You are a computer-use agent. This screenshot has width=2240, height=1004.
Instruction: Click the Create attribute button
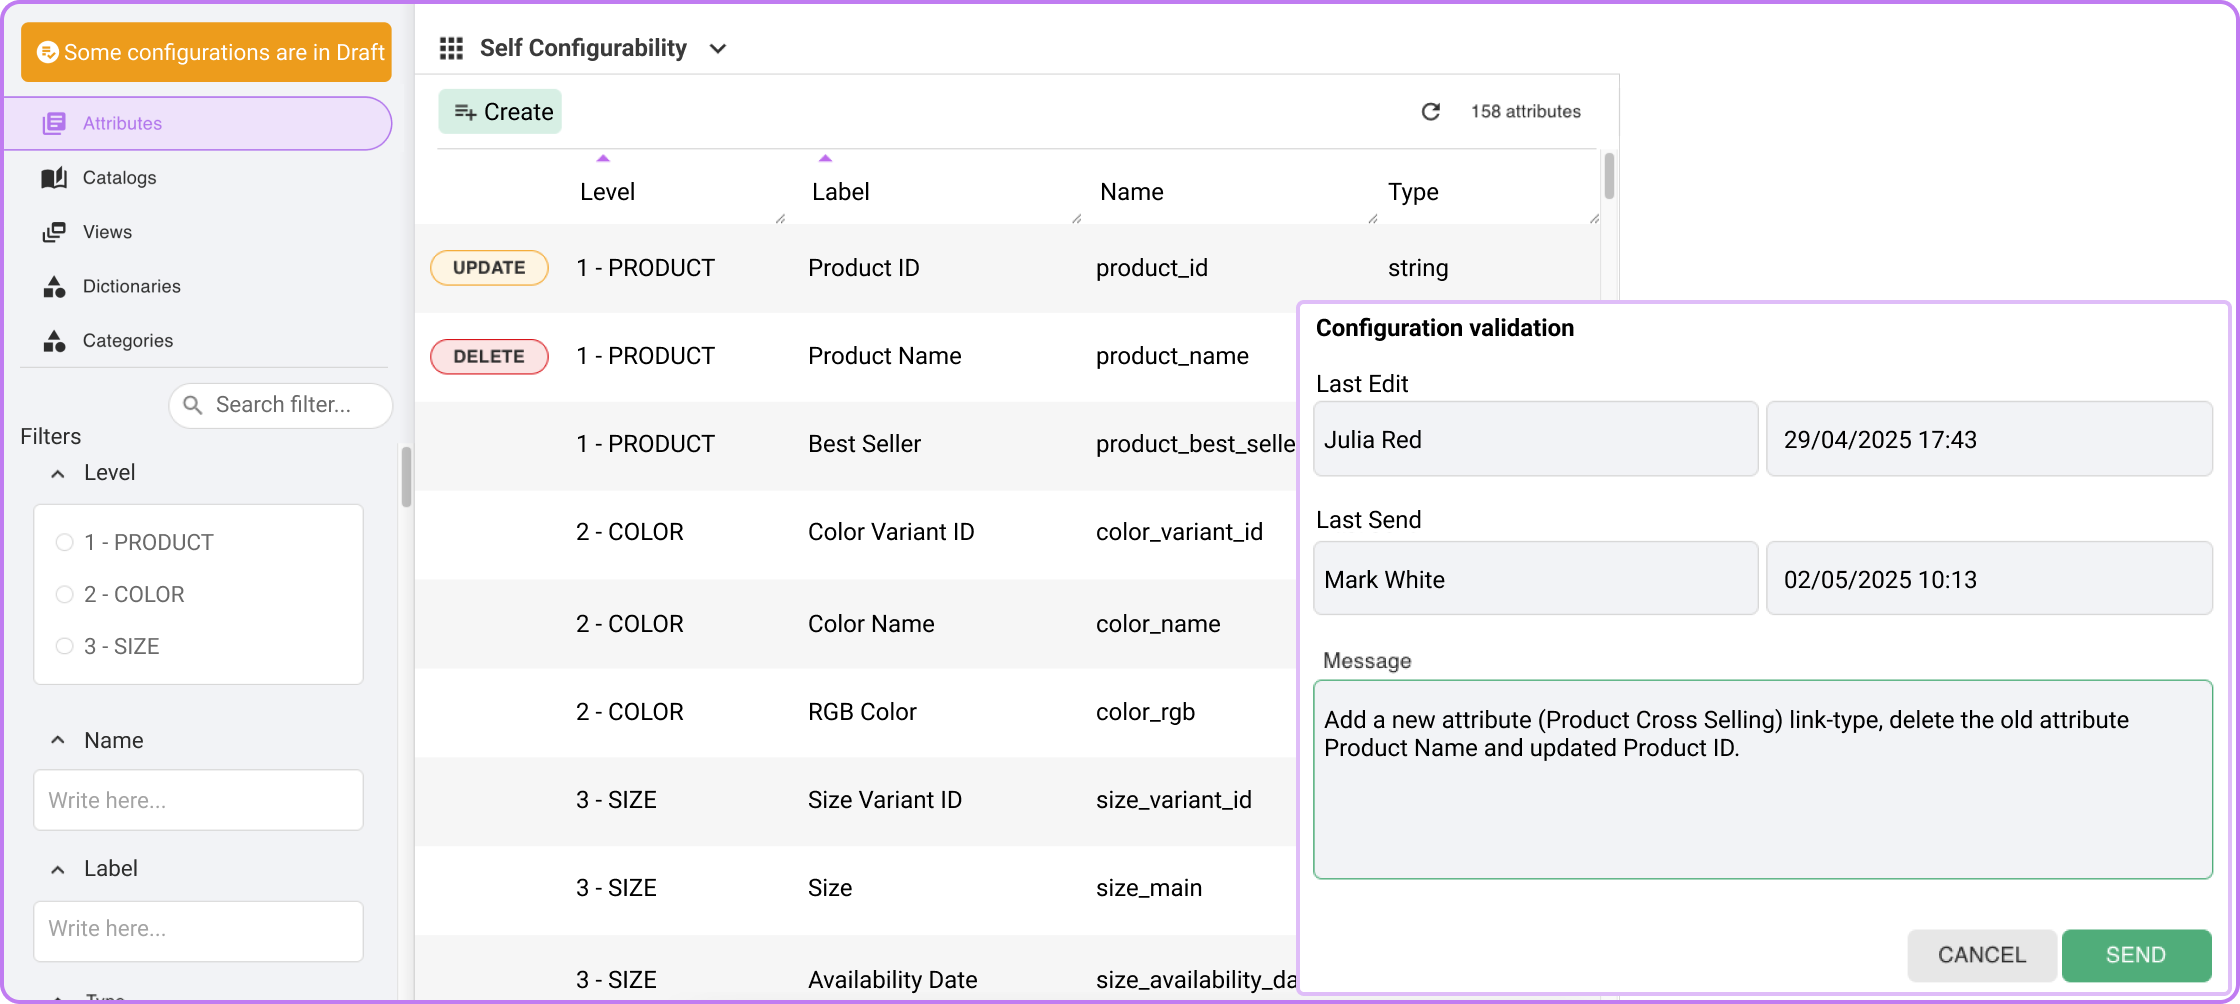tap(500, 111)
